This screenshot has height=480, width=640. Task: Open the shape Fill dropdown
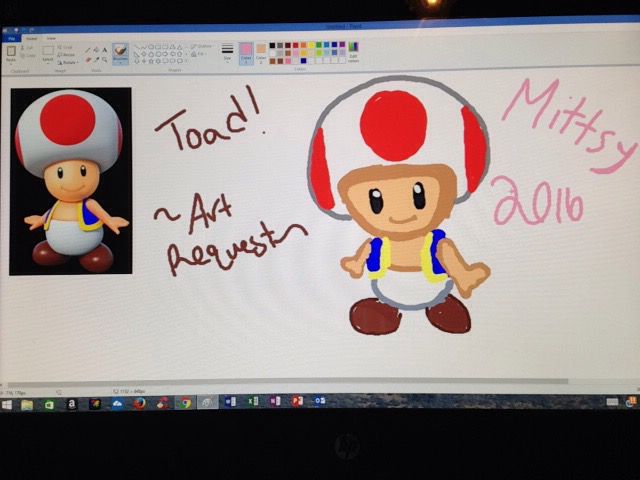198,54
